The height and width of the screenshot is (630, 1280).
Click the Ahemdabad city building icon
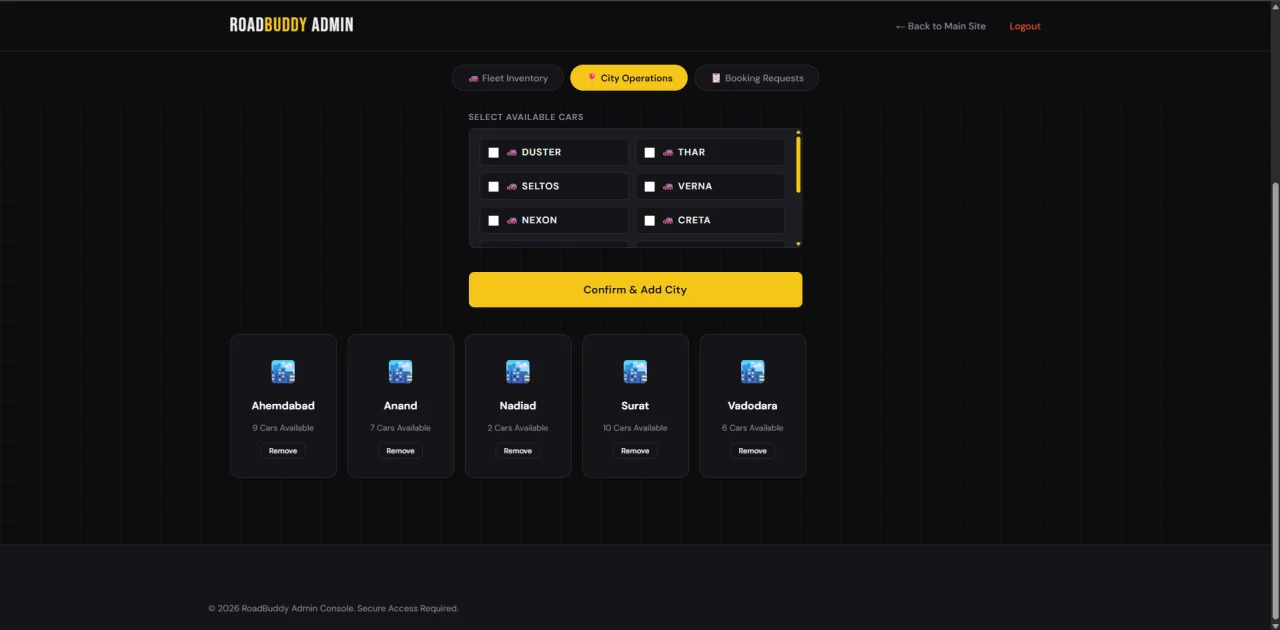coord(283,372)
